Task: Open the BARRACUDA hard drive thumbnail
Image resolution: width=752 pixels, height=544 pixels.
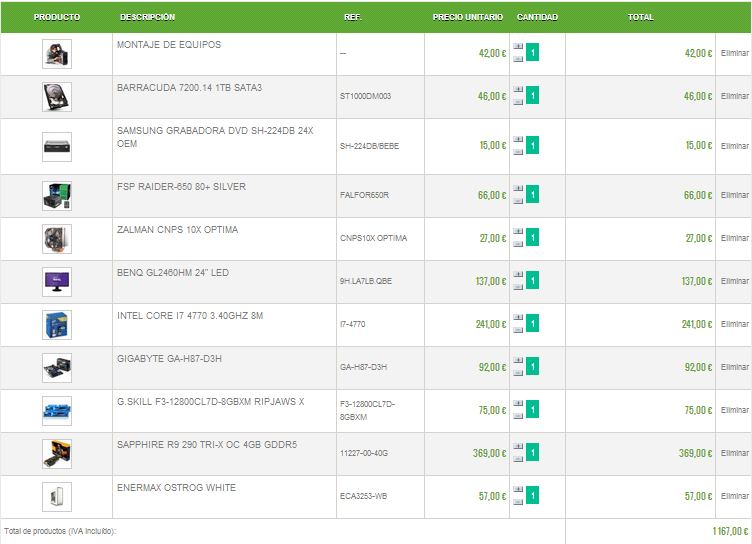Action: 57,97
